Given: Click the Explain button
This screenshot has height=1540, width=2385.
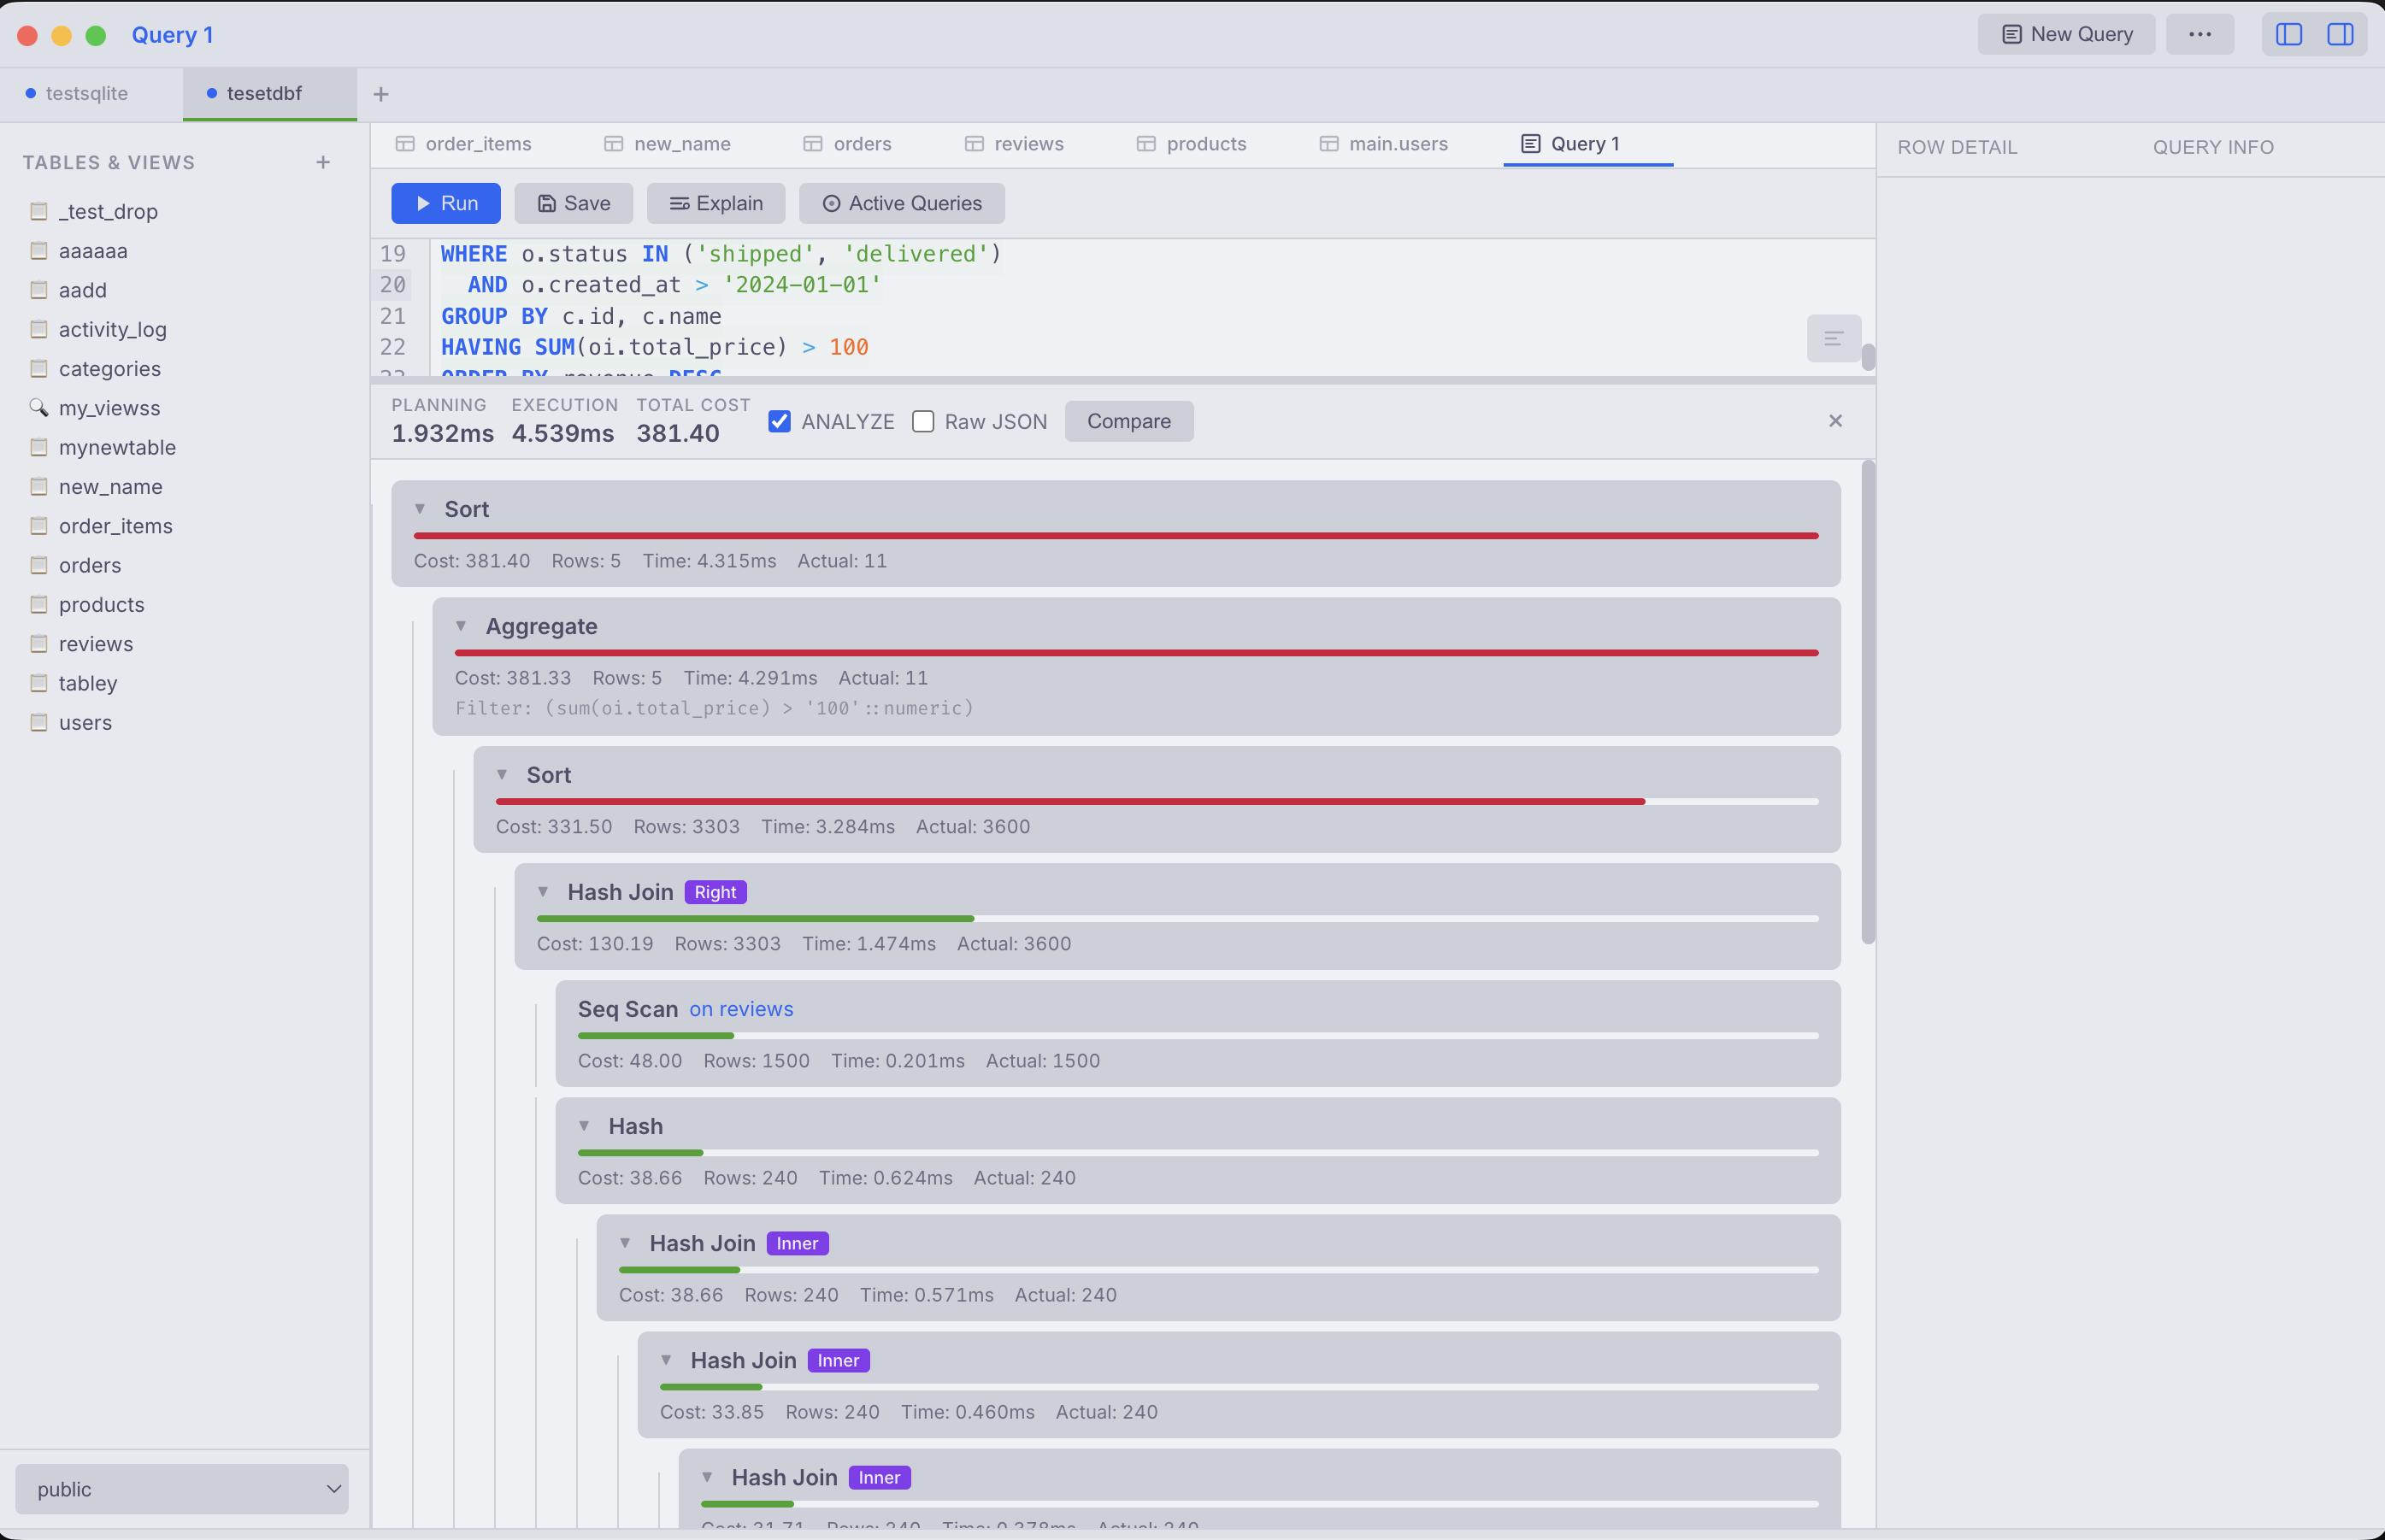Looking at the screenshot, I should point(715,203).
